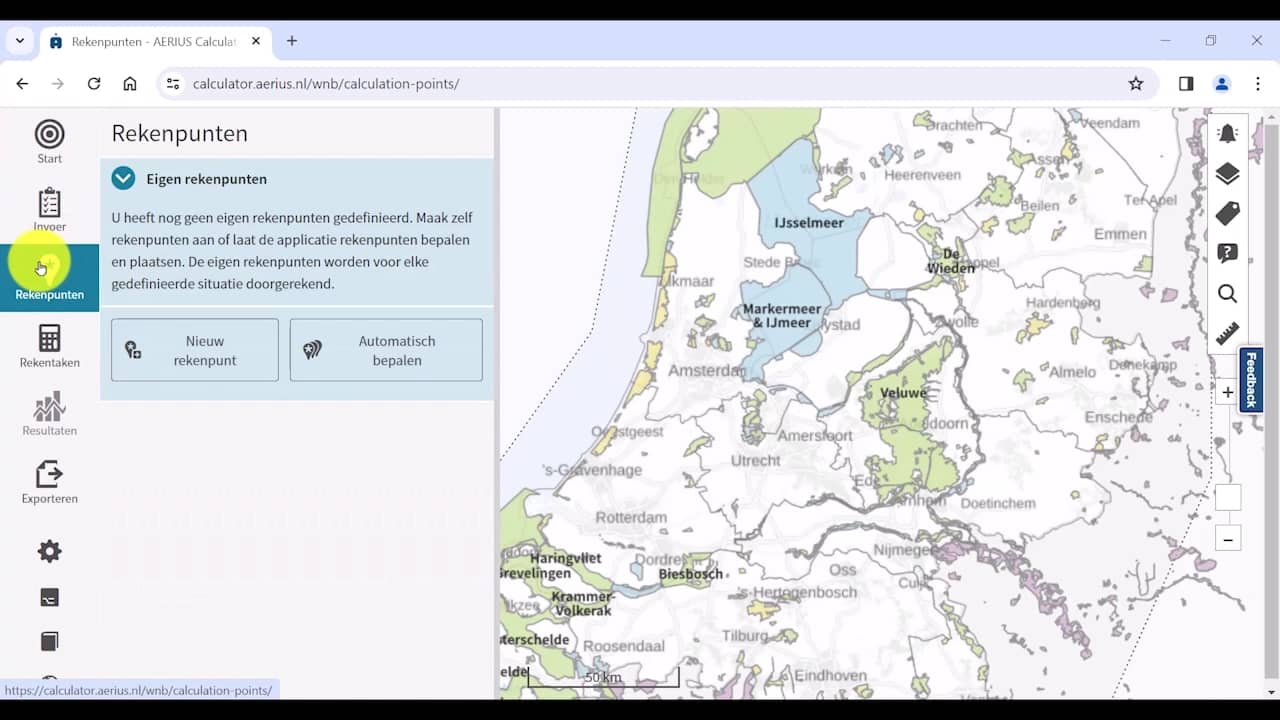This screenshot has height=720, width=1280.
Task: Open the notifications bell on map
Action: pyautogui.click(x=1227, y=134)
